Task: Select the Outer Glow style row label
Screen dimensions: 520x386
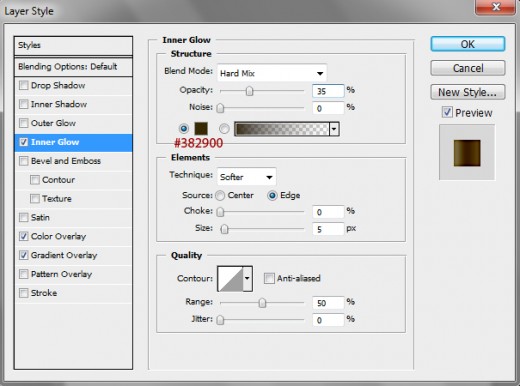Action: point(53,123)
